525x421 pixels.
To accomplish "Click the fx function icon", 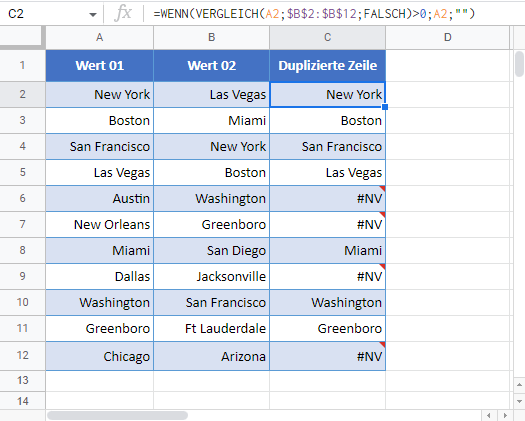I will click(x=123, y=14).
